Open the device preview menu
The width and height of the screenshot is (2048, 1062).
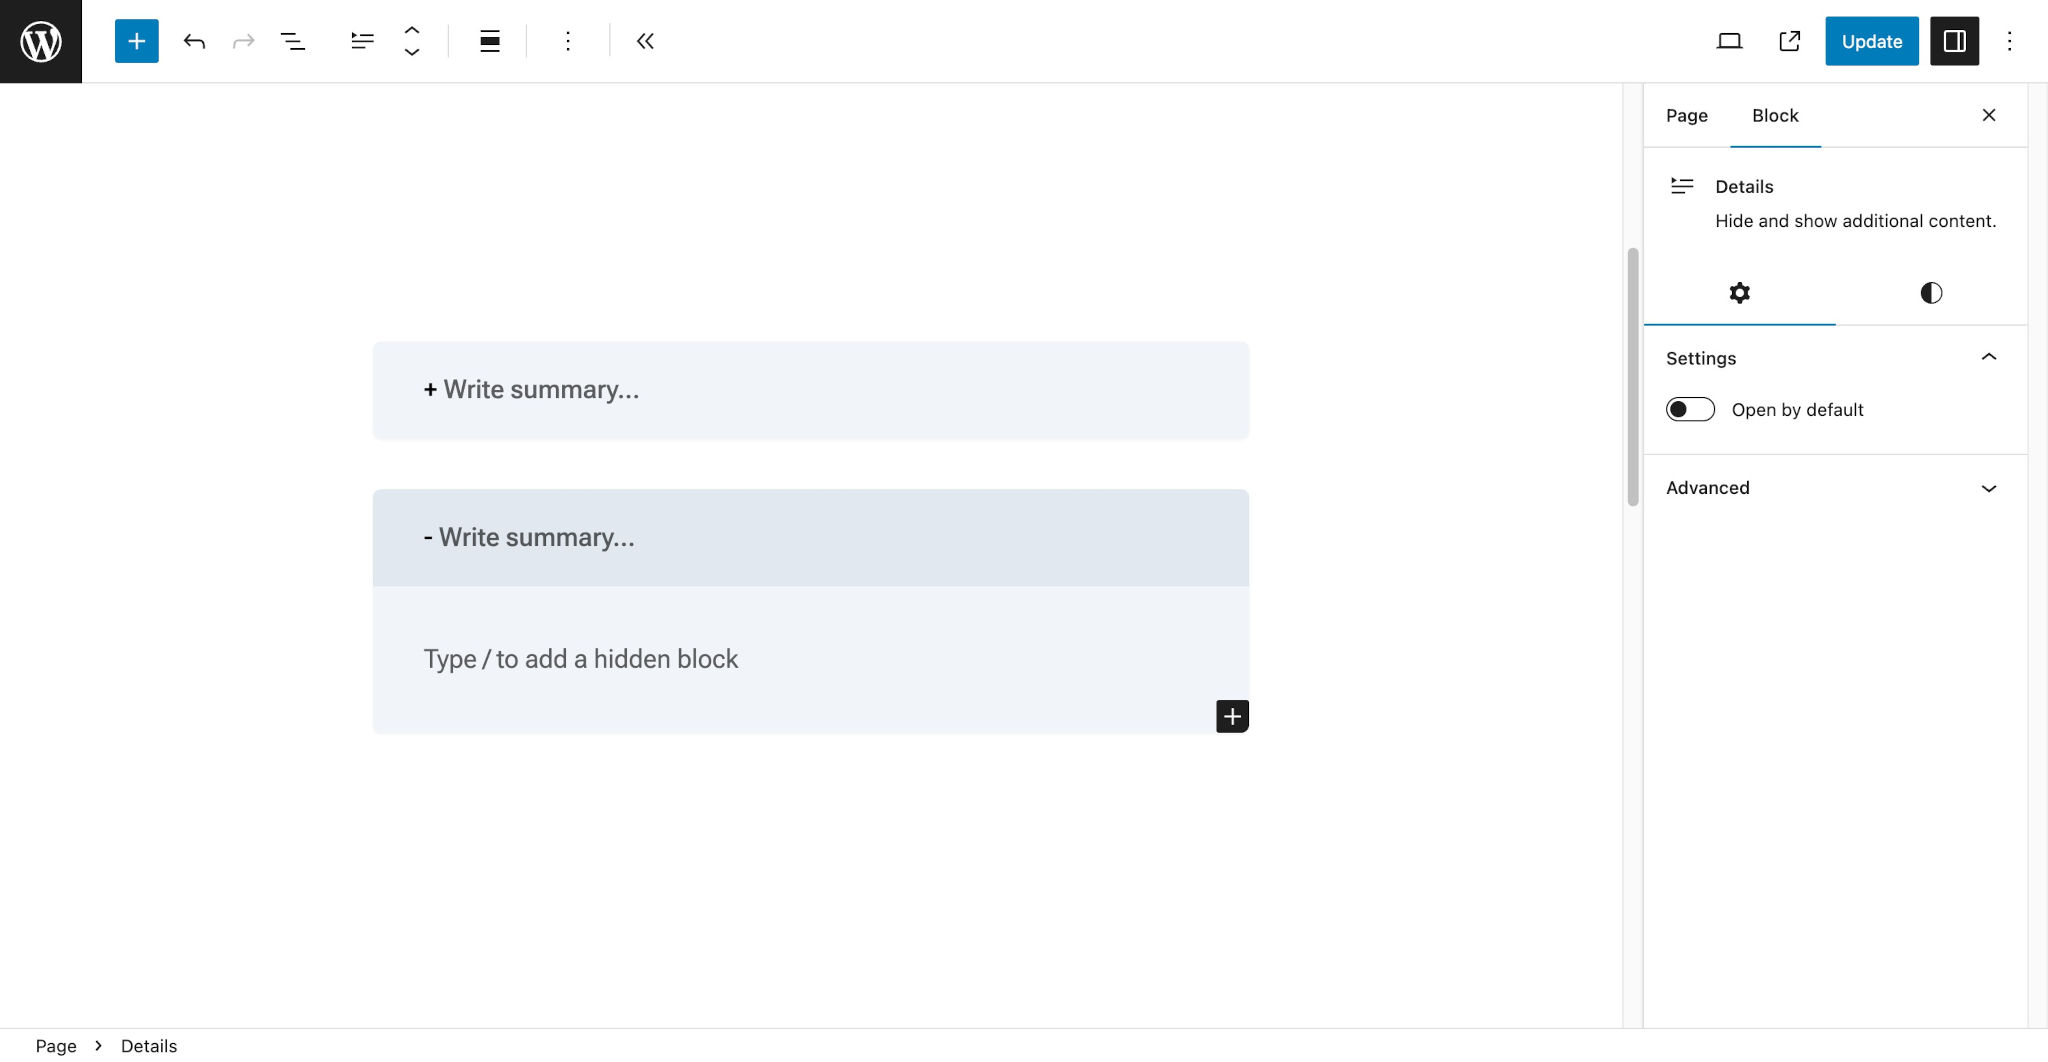coord(1729,41)
